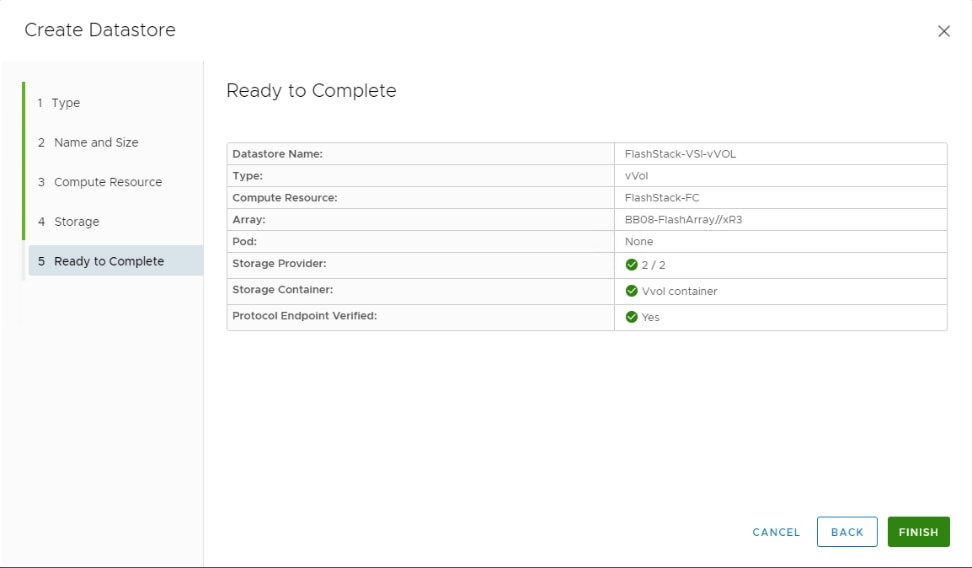Jump to the Storage step
The image size is (972, 568).
[68, 222]
